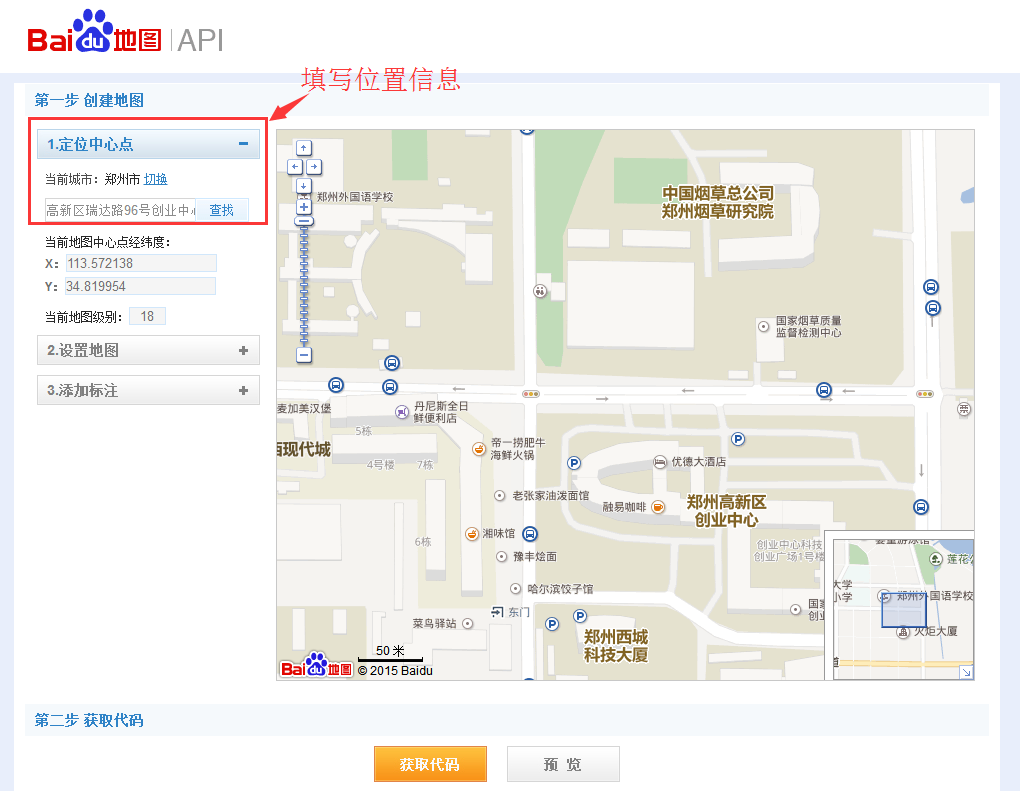Click the Baidu 地图 API header logo
The height and width of the screenshot is (791, 1020).
[126, 33]
